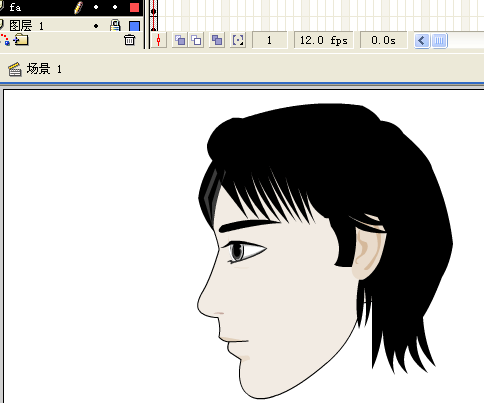Click the 12.0 fps frame rate field

pyautogui.click(x=323, y=40)
